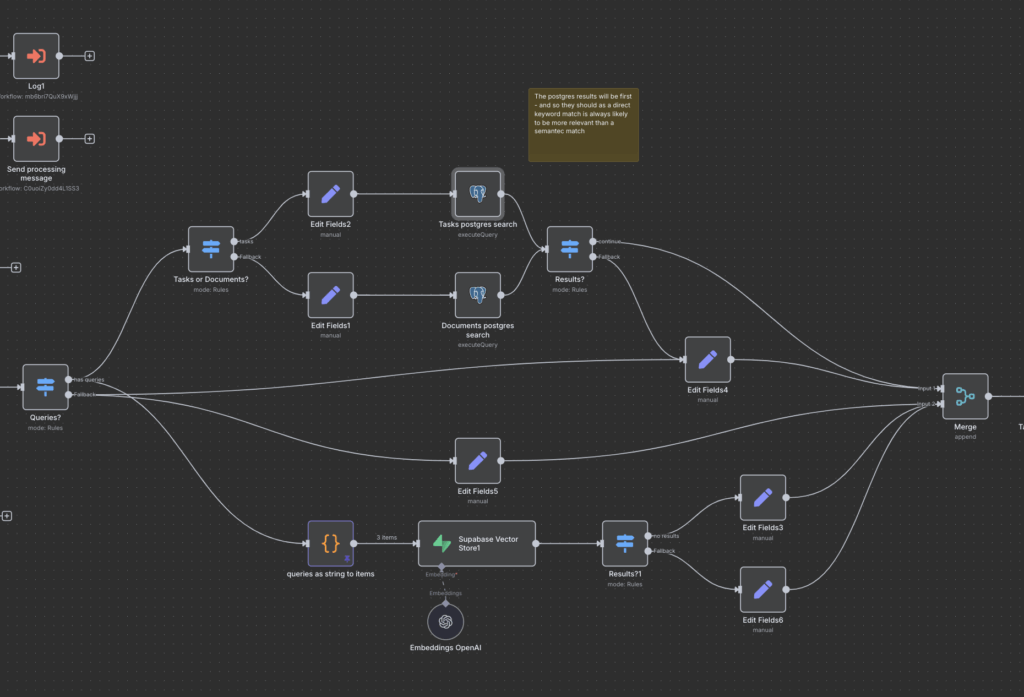This screenshot has height=697, width=1024.
Task: Click the 'append' text under Merge
Action: point(965,437)
